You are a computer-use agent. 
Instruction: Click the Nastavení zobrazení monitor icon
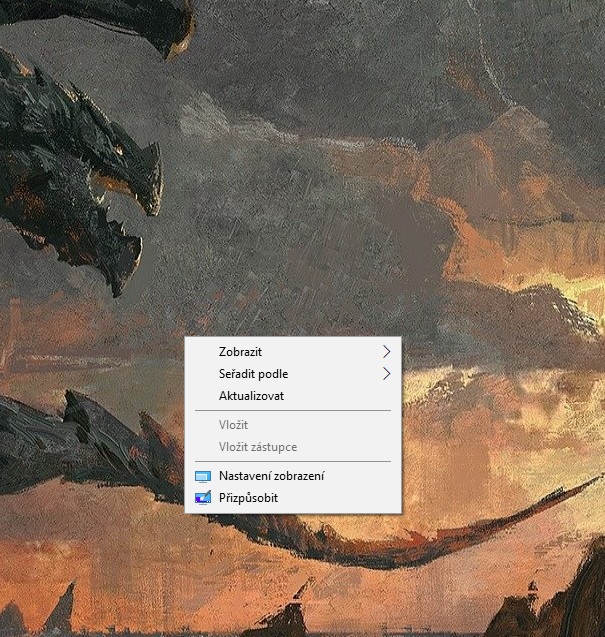[203, 477]
